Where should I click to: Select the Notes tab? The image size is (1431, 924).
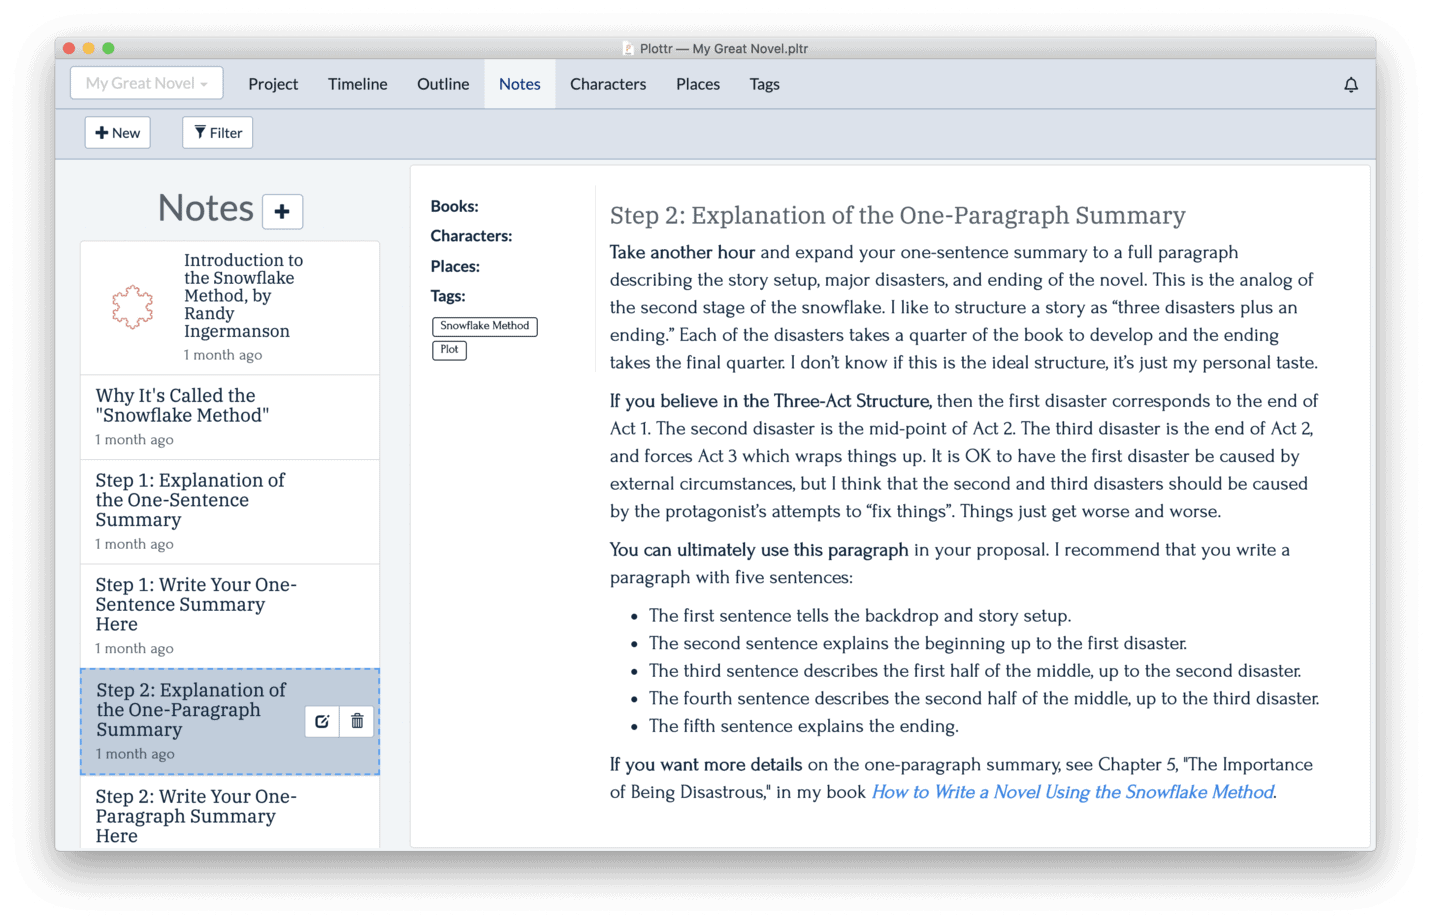pyautogui.click(x=520, y=84)
